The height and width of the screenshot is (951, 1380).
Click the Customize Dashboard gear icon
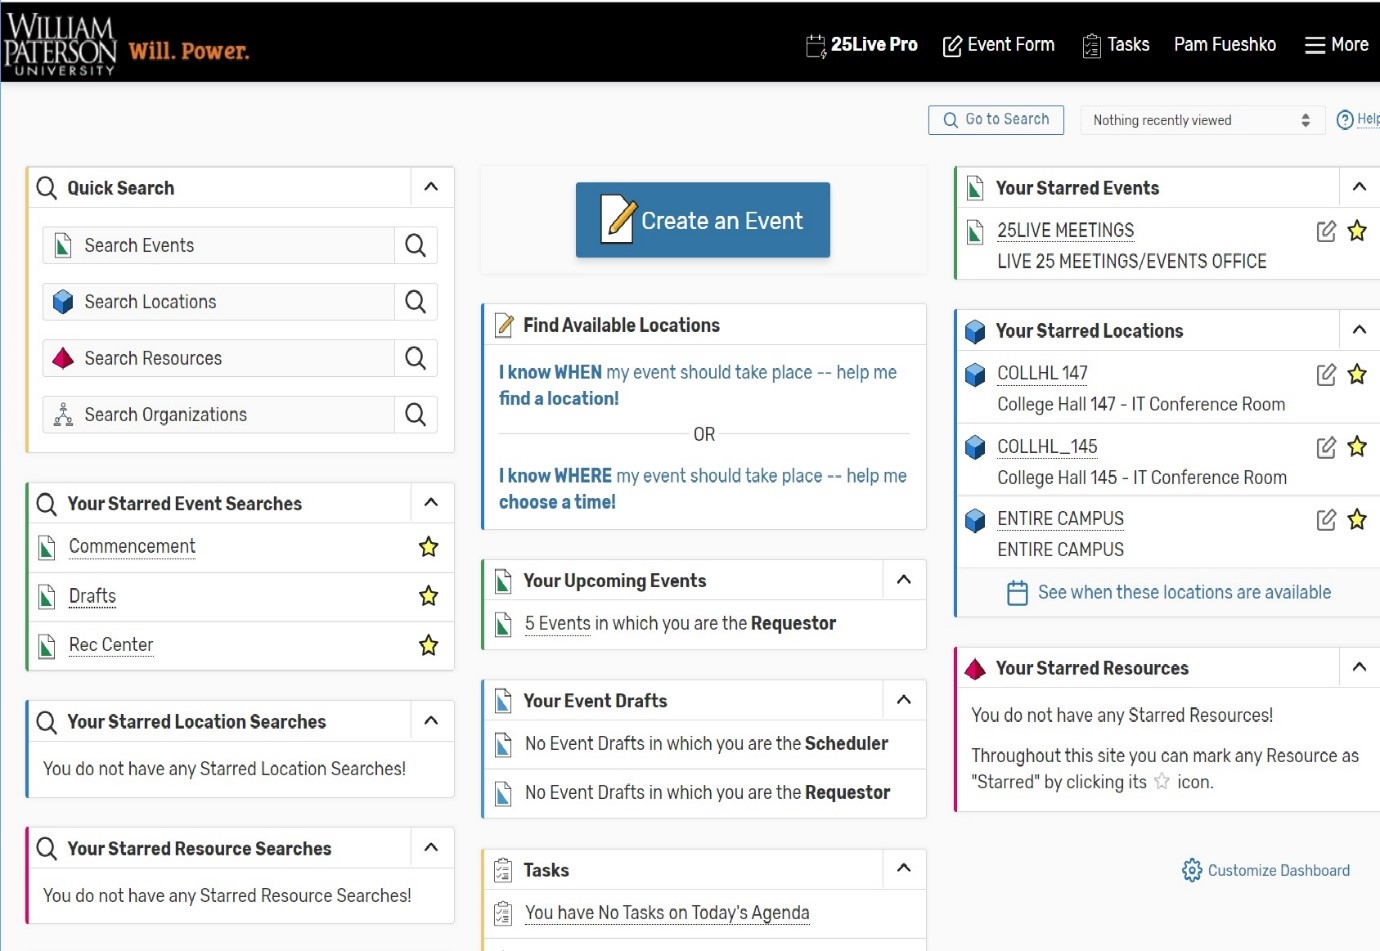[1192, 870]
